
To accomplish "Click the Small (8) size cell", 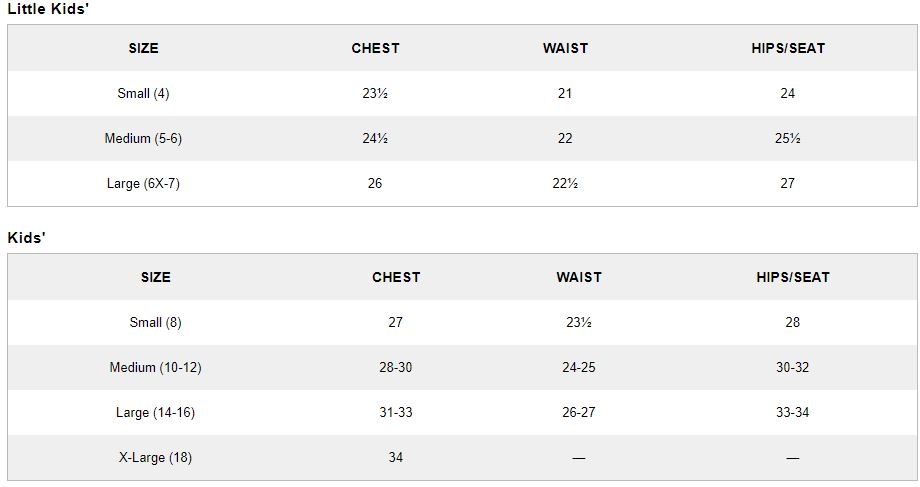I will click(155, 323).
